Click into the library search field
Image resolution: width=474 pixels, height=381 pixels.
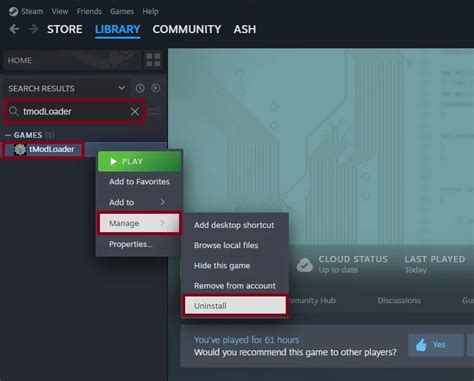tap(75, 111)
